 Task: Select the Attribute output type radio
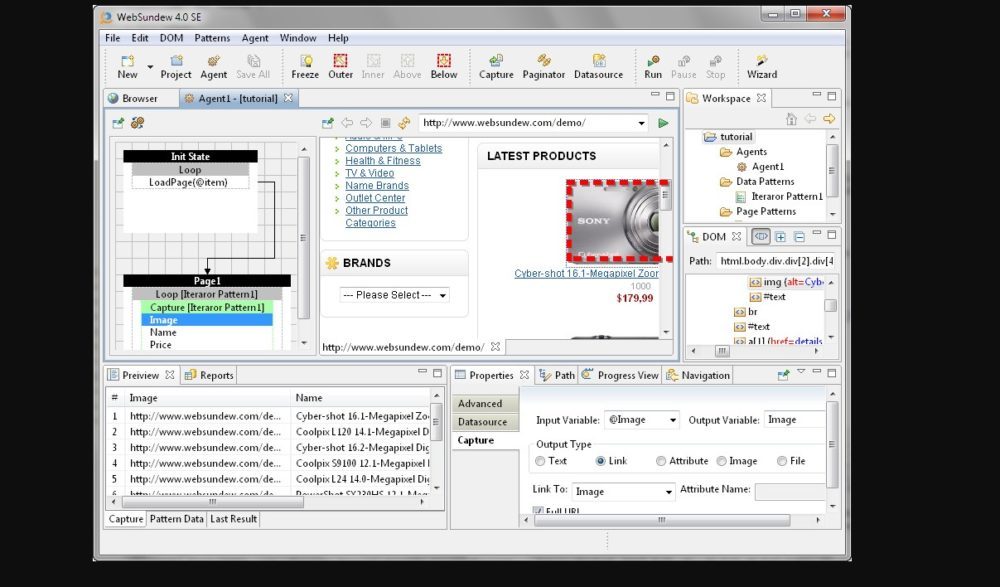[661, 461]
